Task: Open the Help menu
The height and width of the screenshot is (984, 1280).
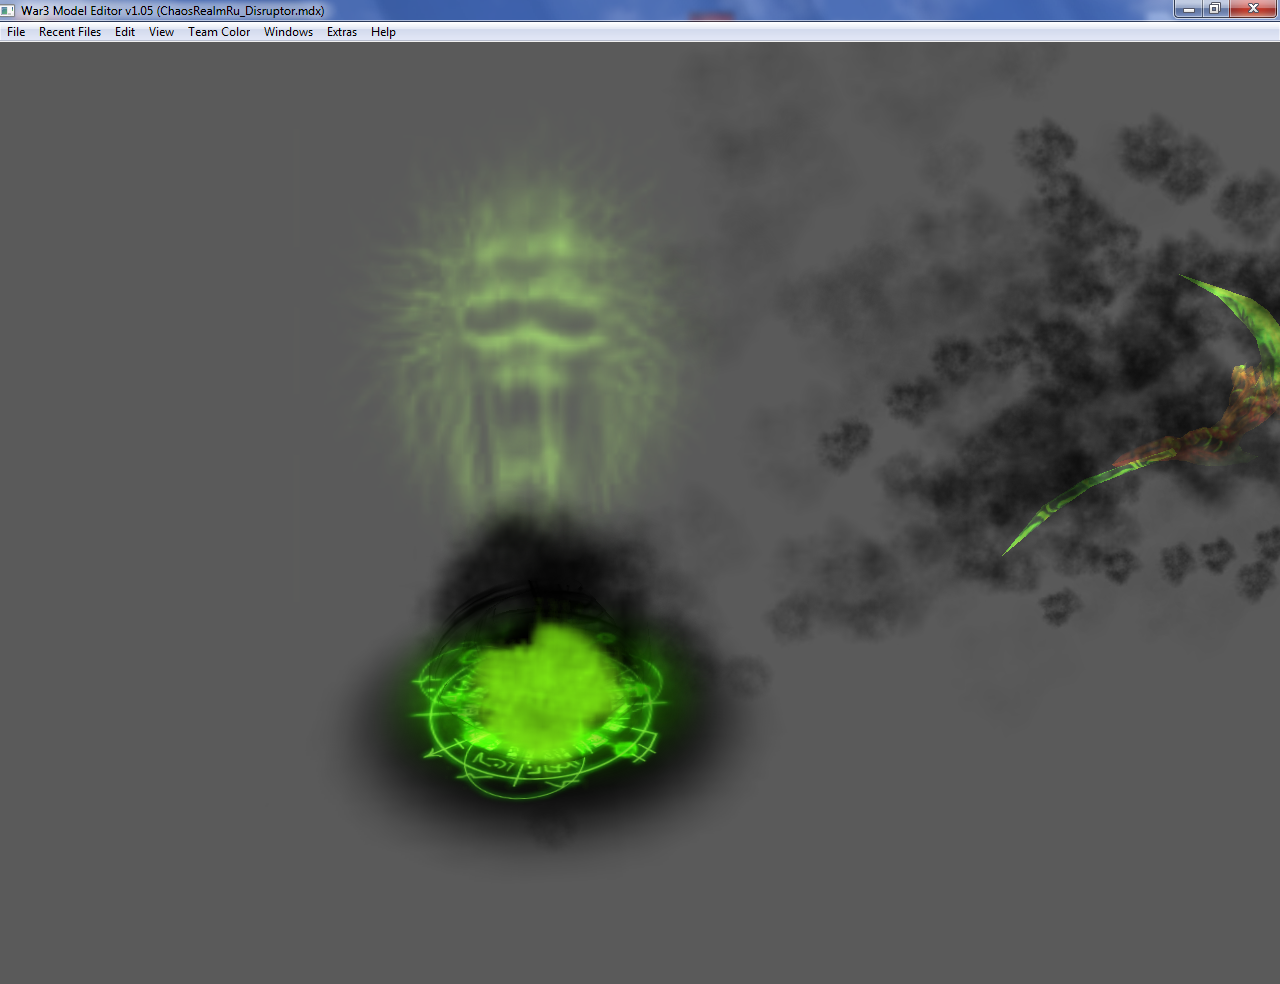Action: 383,32
